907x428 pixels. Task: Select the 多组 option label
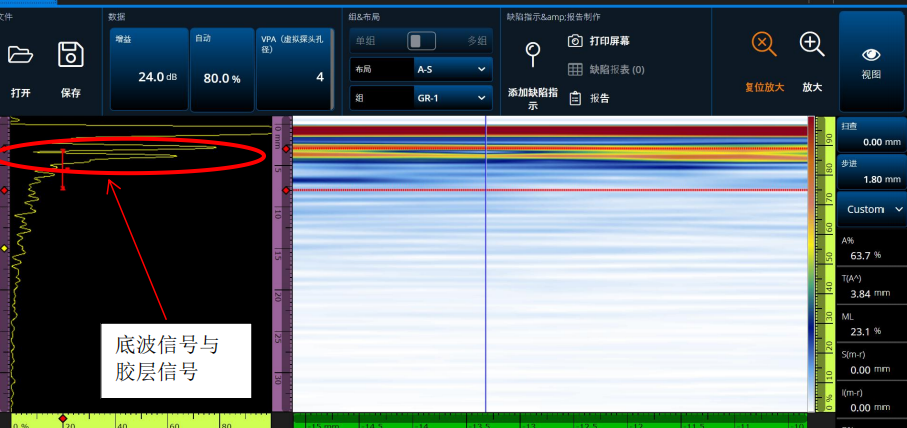(x=477, y=41)
